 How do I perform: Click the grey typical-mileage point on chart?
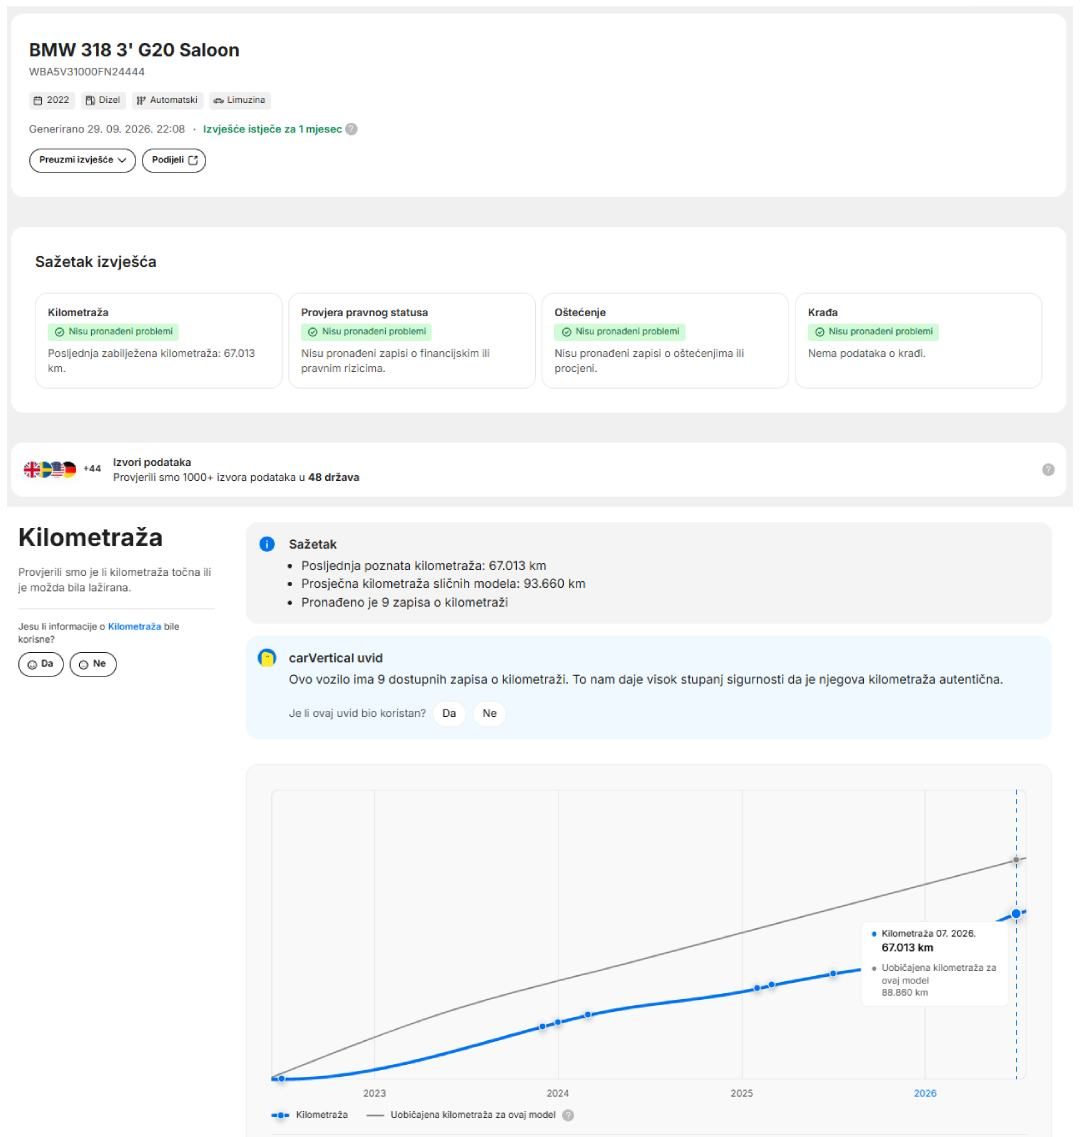(1016, 860)
